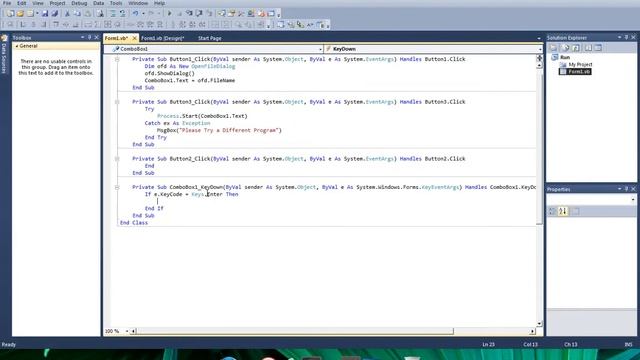Click the Cut scissors icon
This screenshot has height=360, width=640.
coord(67,13)
